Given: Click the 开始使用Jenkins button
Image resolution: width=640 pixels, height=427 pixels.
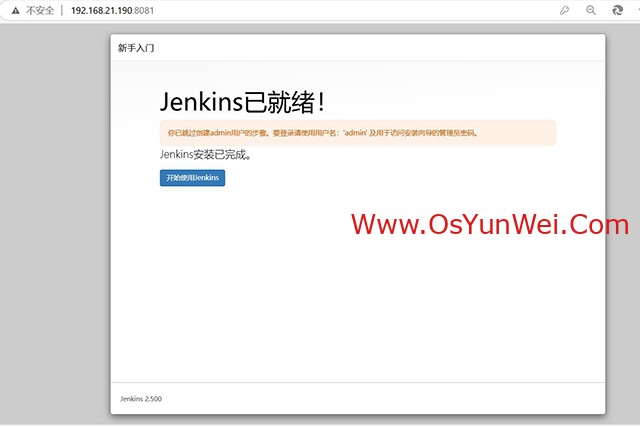Looking at the screenshot, I should click(192, 178).
